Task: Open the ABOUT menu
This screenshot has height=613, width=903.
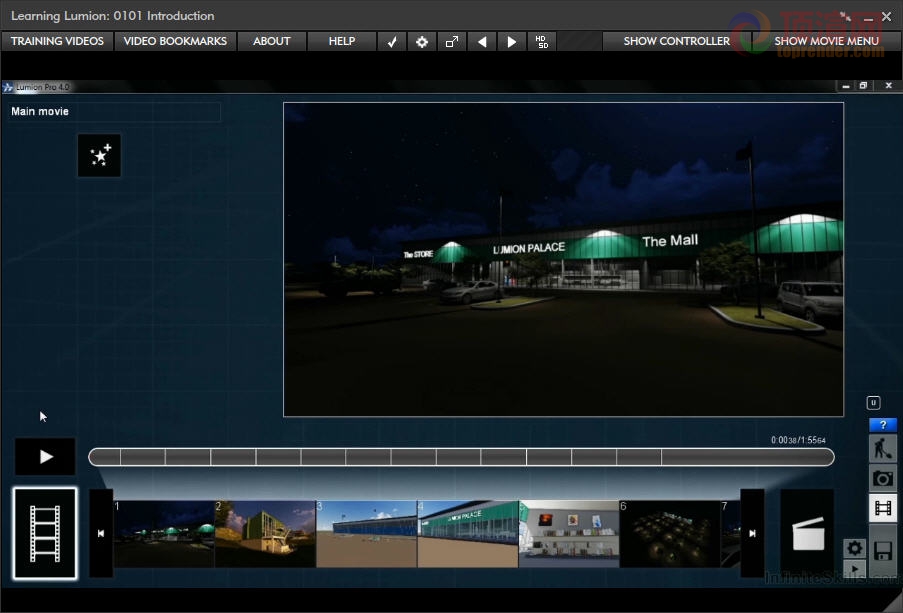Action: coord(271,41)
